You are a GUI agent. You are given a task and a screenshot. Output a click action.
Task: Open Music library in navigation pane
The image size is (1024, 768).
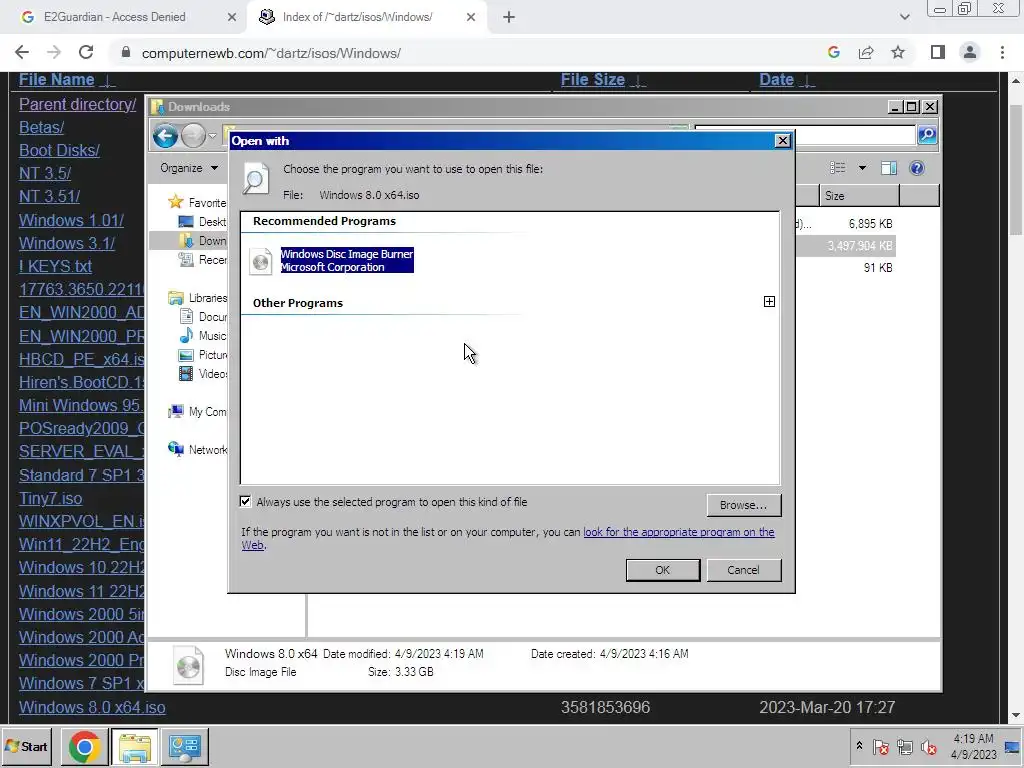[202, 335]
